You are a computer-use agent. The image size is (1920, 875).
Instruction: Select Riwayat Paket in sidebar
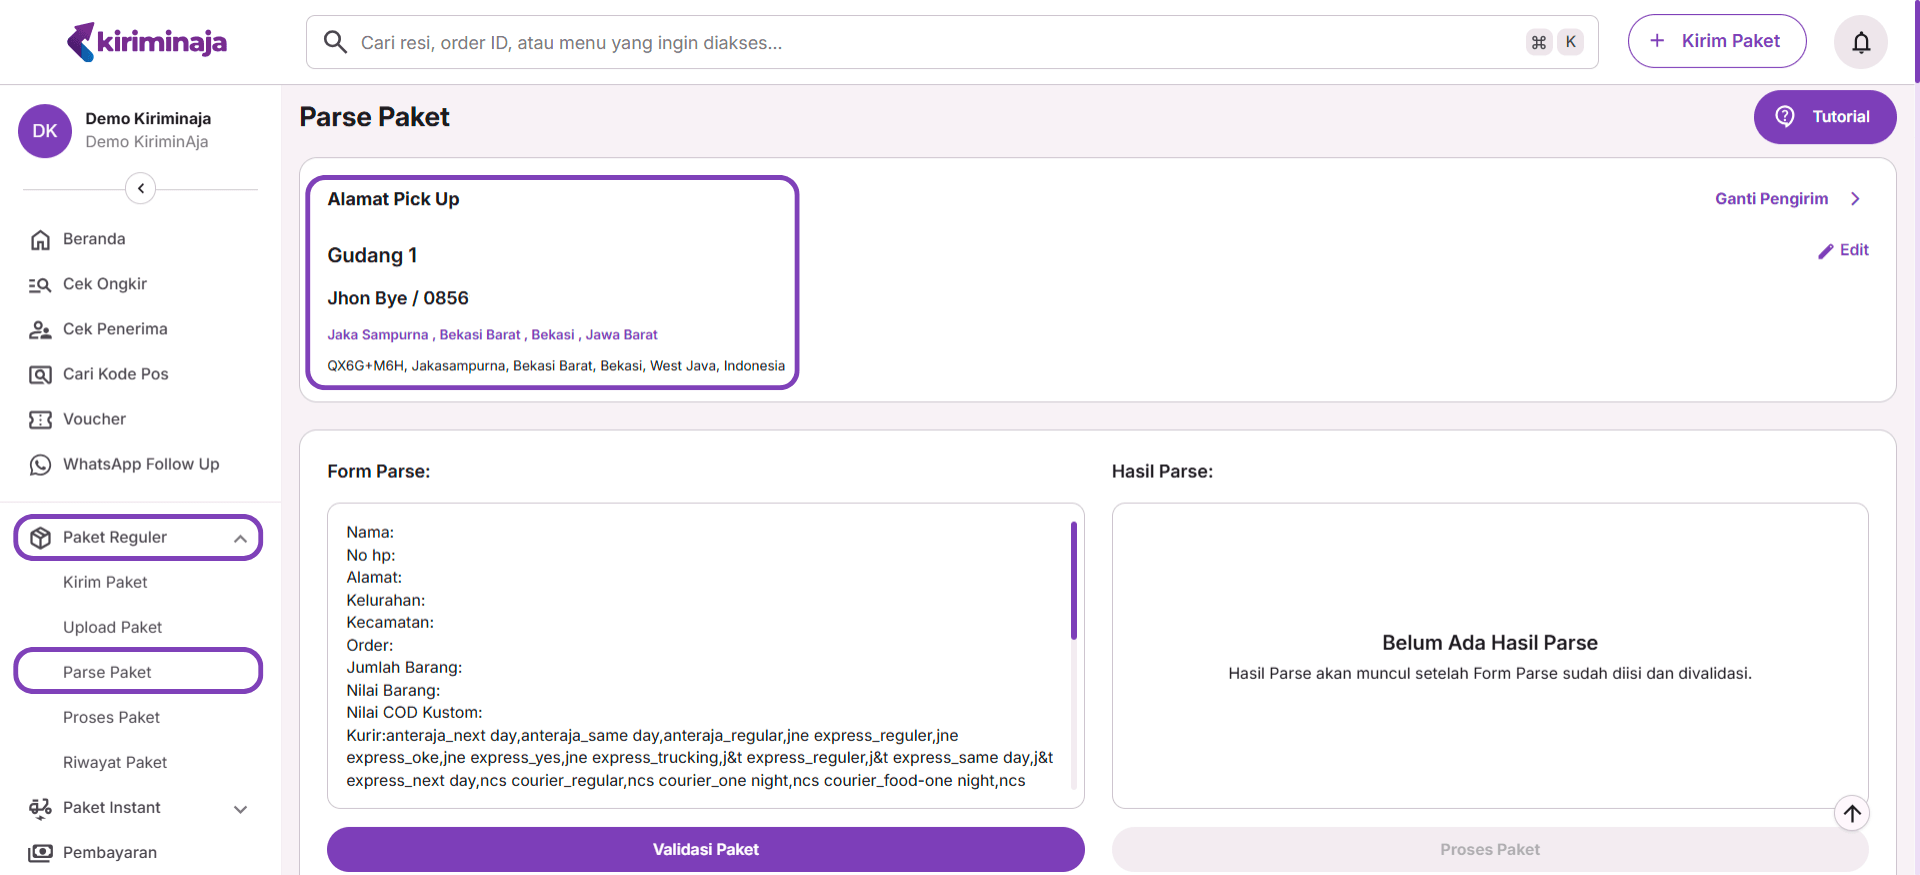[115, 762]
